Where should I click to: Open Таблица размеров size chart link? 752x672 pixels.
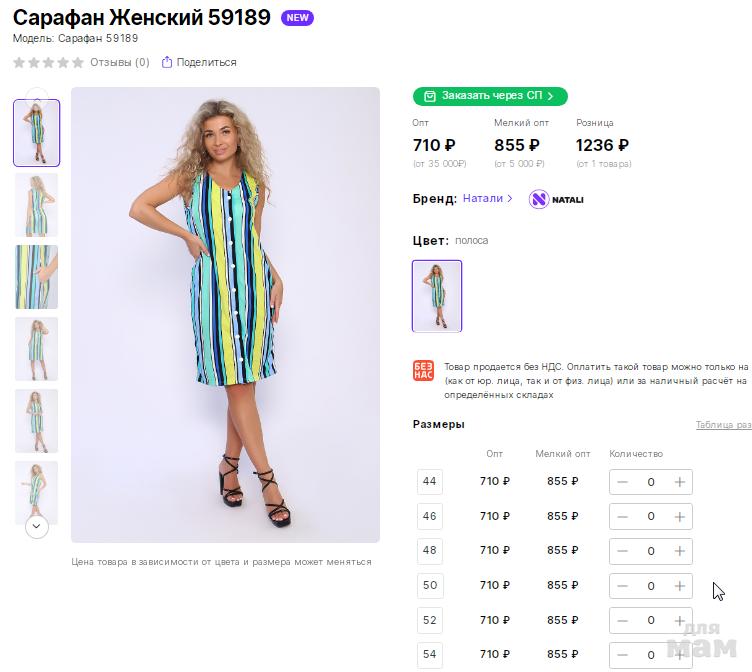pyautogui.click(x=723, y=425)
